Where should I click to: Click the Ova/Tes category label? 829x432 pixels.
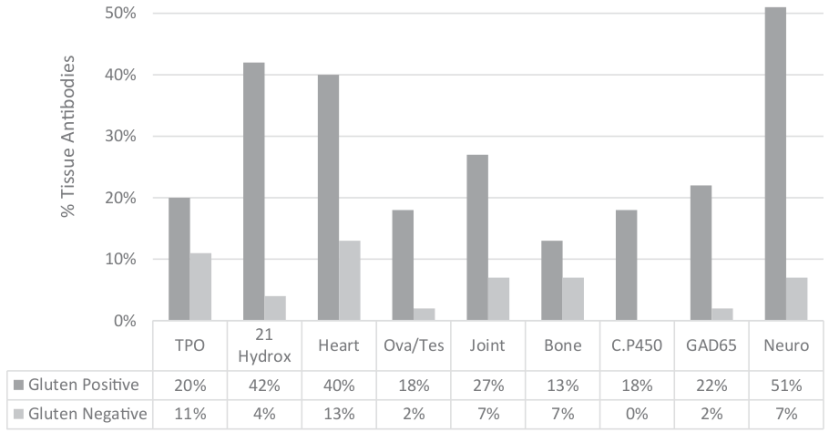pos(414,345)
